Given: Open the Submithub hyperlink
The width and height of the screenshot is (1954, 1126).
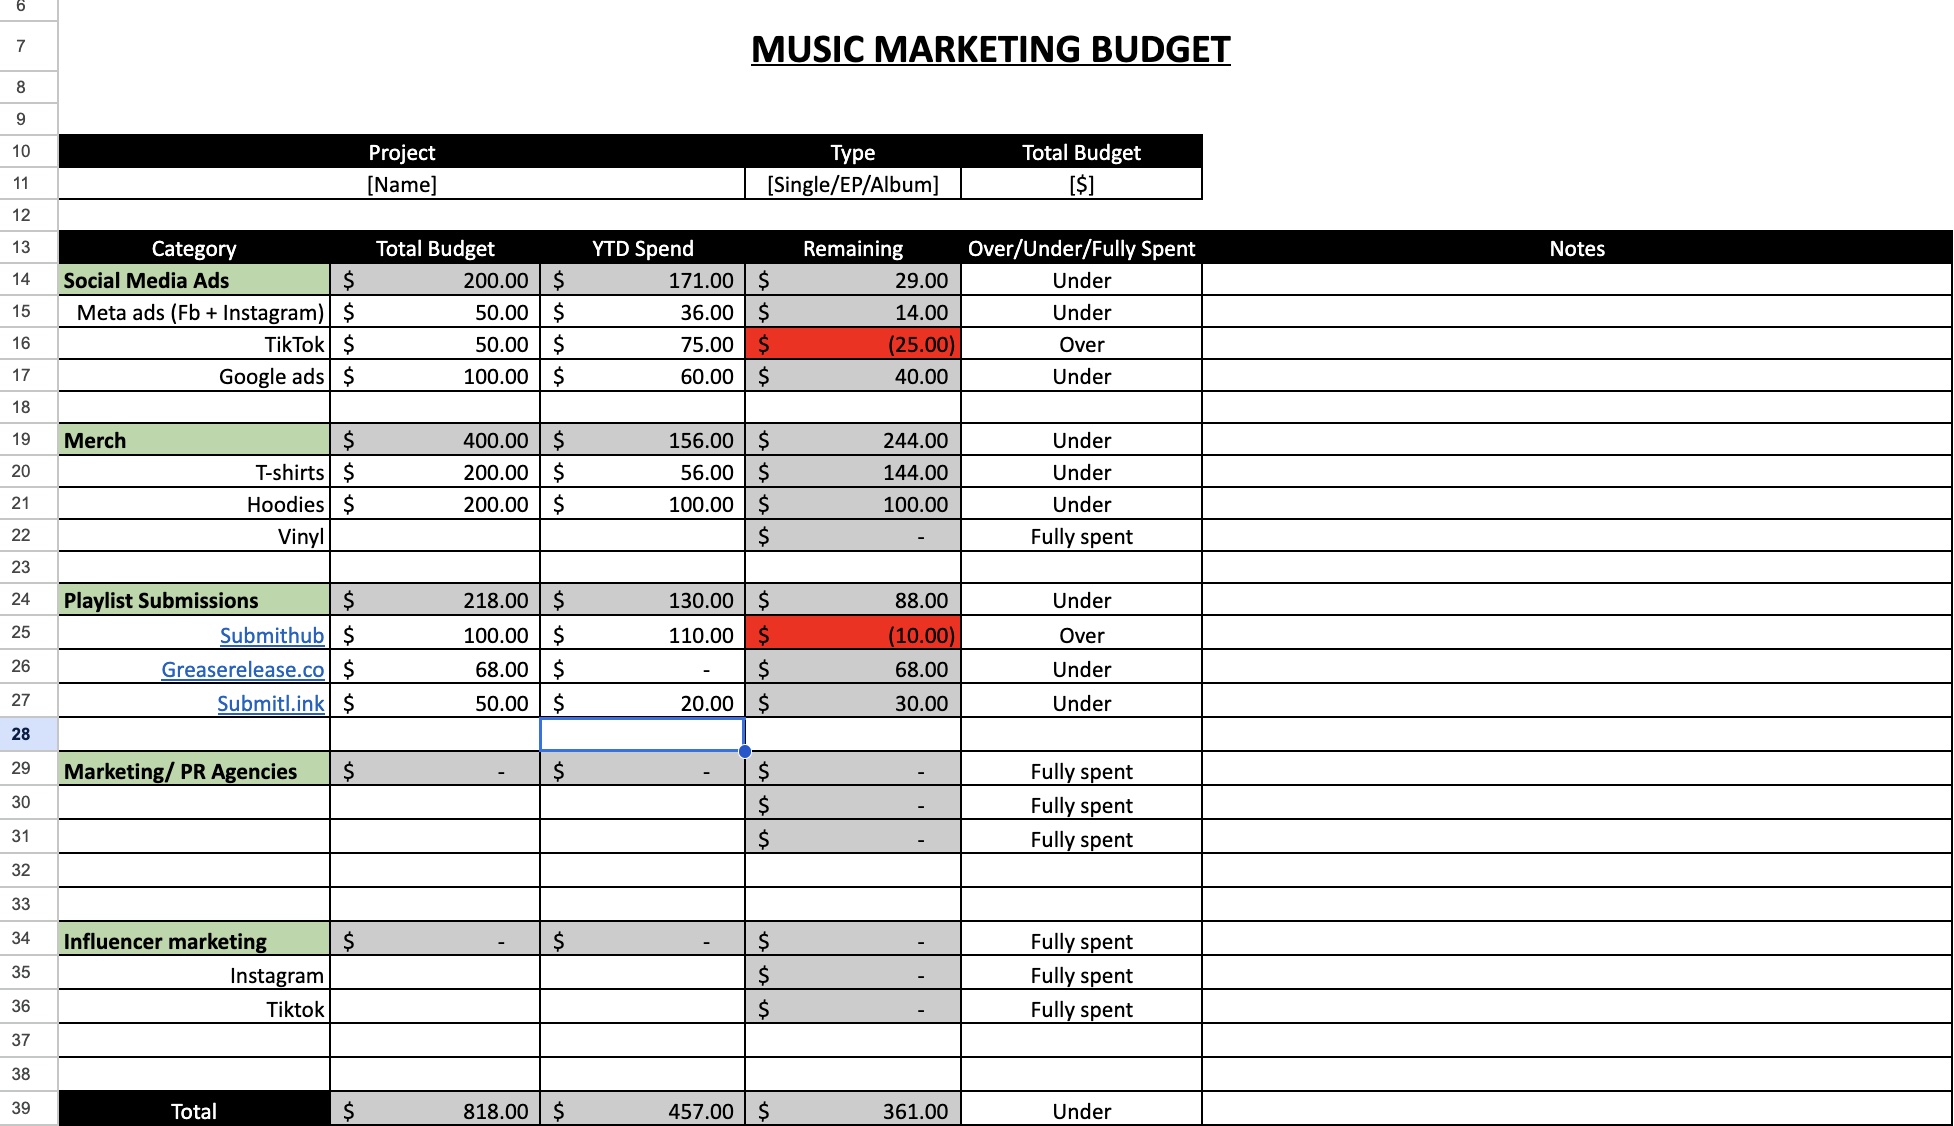Looking at the screenshot, I should [271, 635].
